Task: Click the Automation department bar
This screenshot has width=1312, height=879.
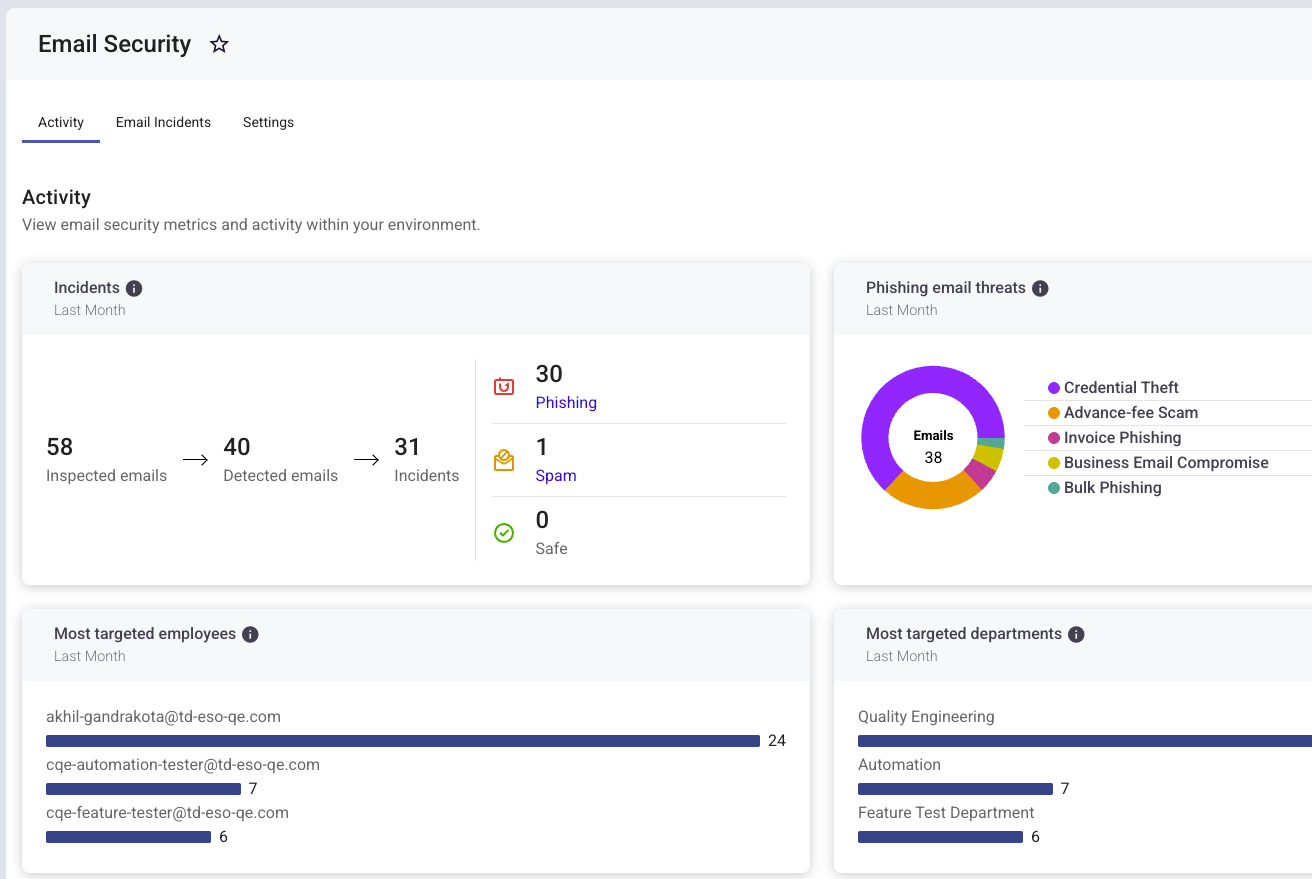Action: click(955, 789)
